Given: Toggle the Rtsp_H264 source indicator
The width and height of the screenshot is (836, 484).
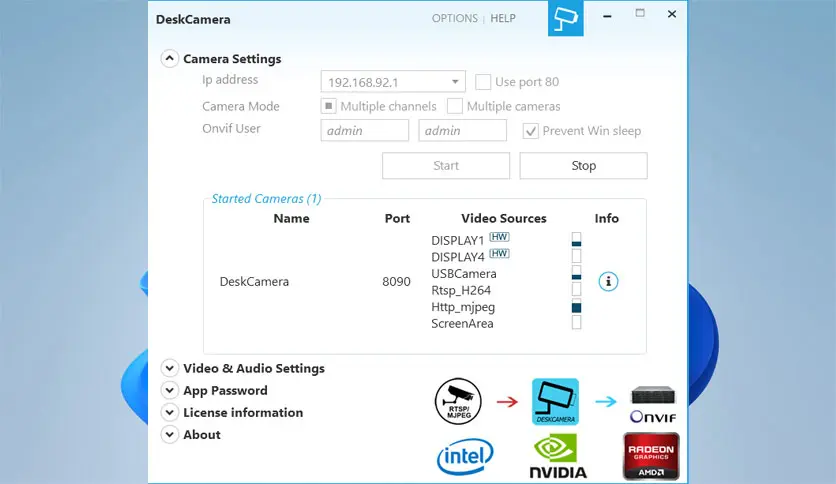Looking at the screenshot, I should [576, 289].
